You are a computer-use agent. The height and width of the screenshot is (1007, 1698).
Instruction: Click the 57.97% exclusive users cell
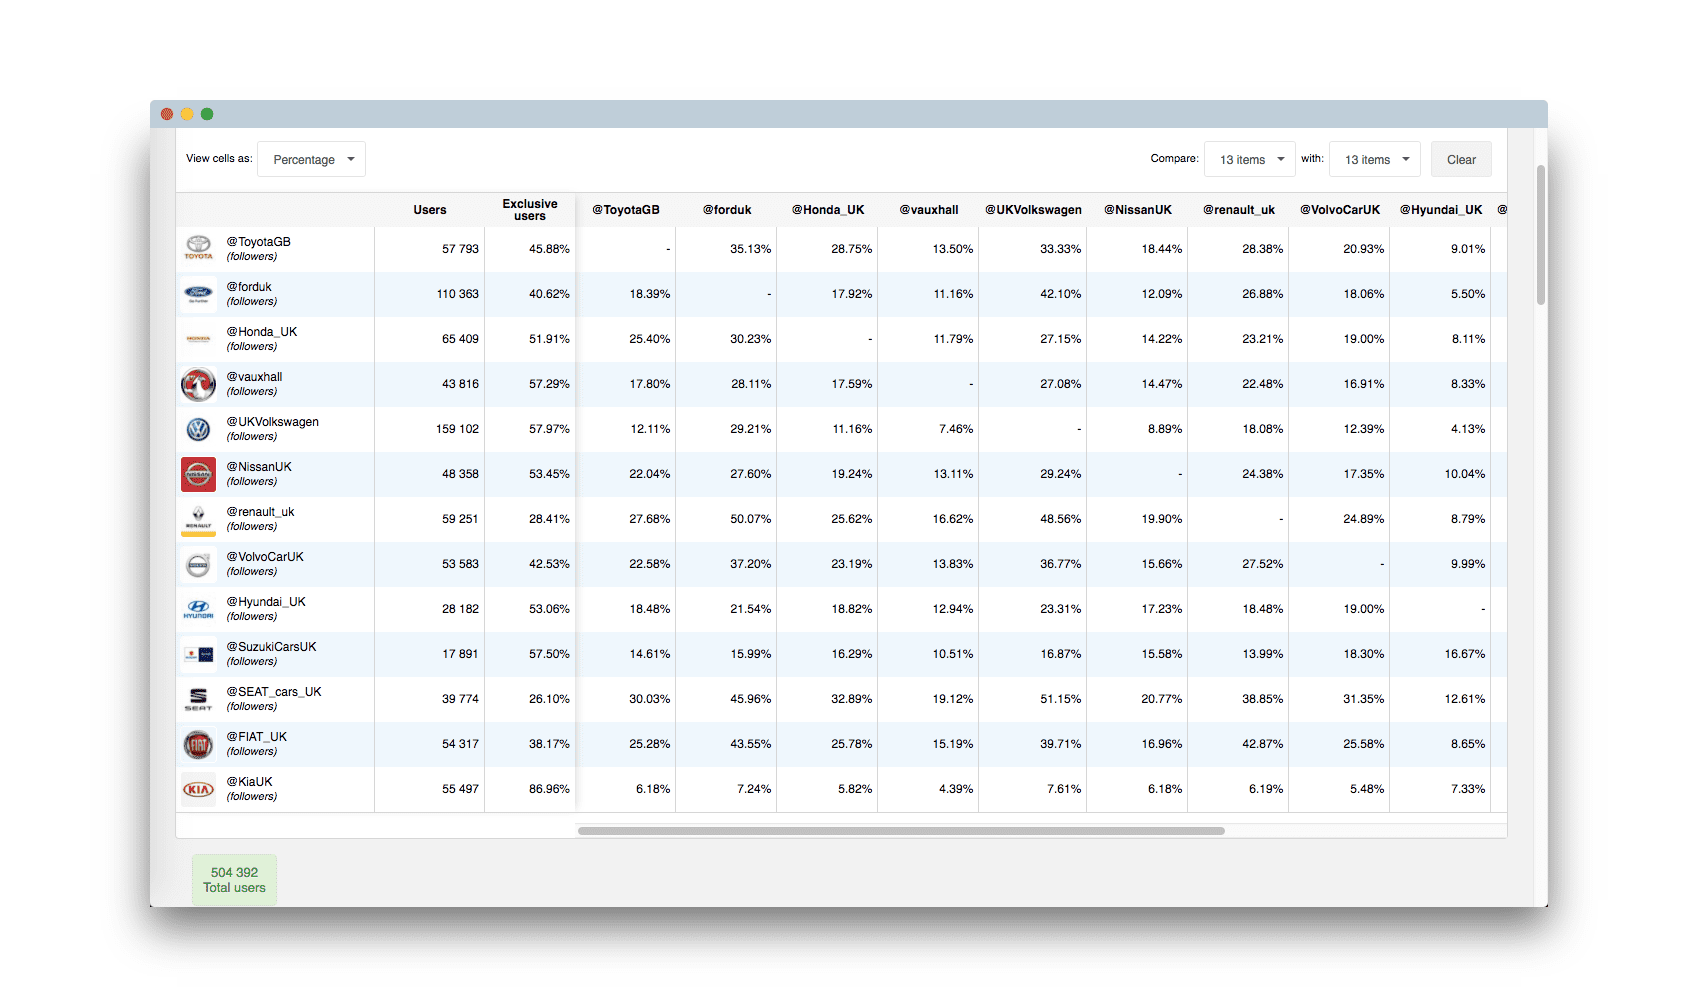549,429
